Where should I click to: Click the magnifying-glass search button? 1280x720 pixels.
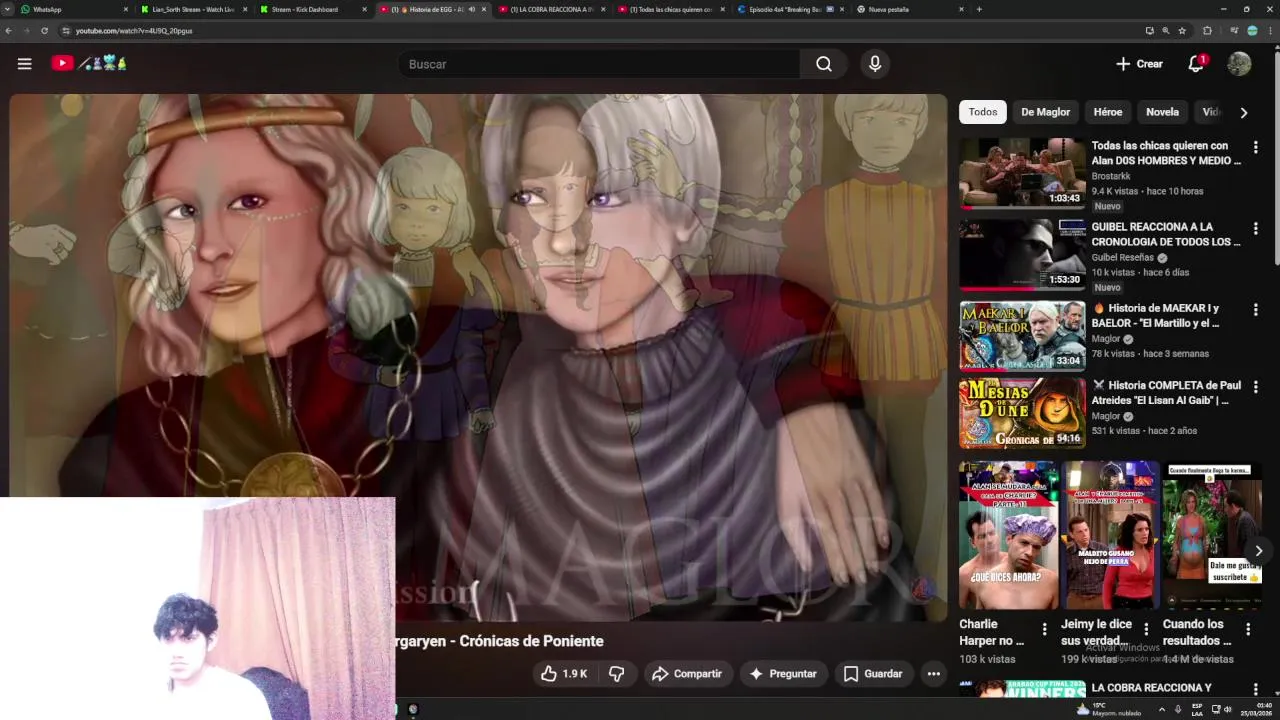(x=824, y=64)
